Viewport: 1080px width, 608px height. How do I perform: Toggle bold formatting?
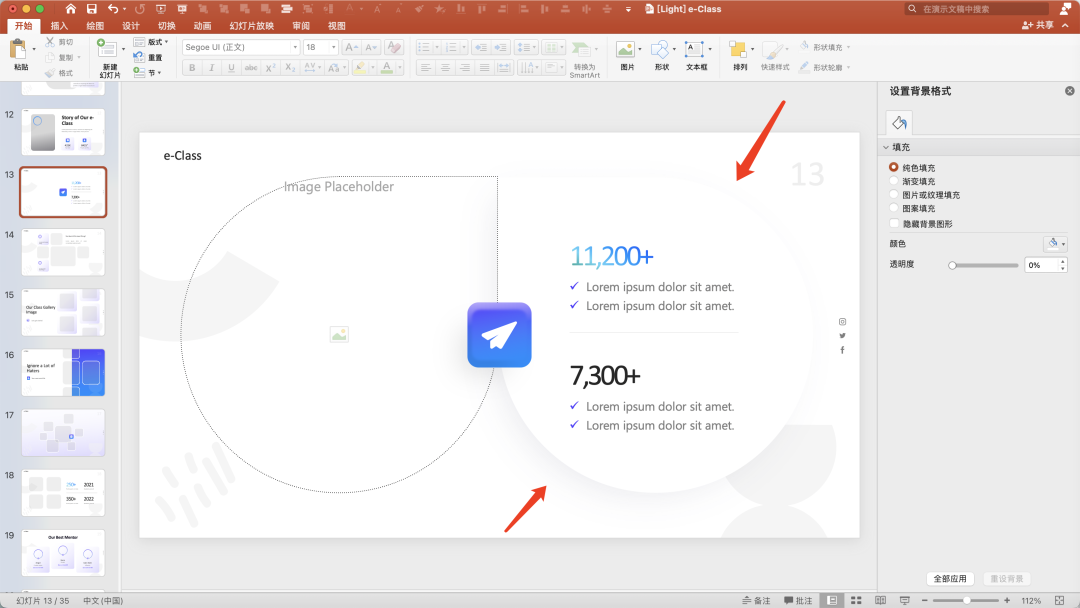coord(192,67)
